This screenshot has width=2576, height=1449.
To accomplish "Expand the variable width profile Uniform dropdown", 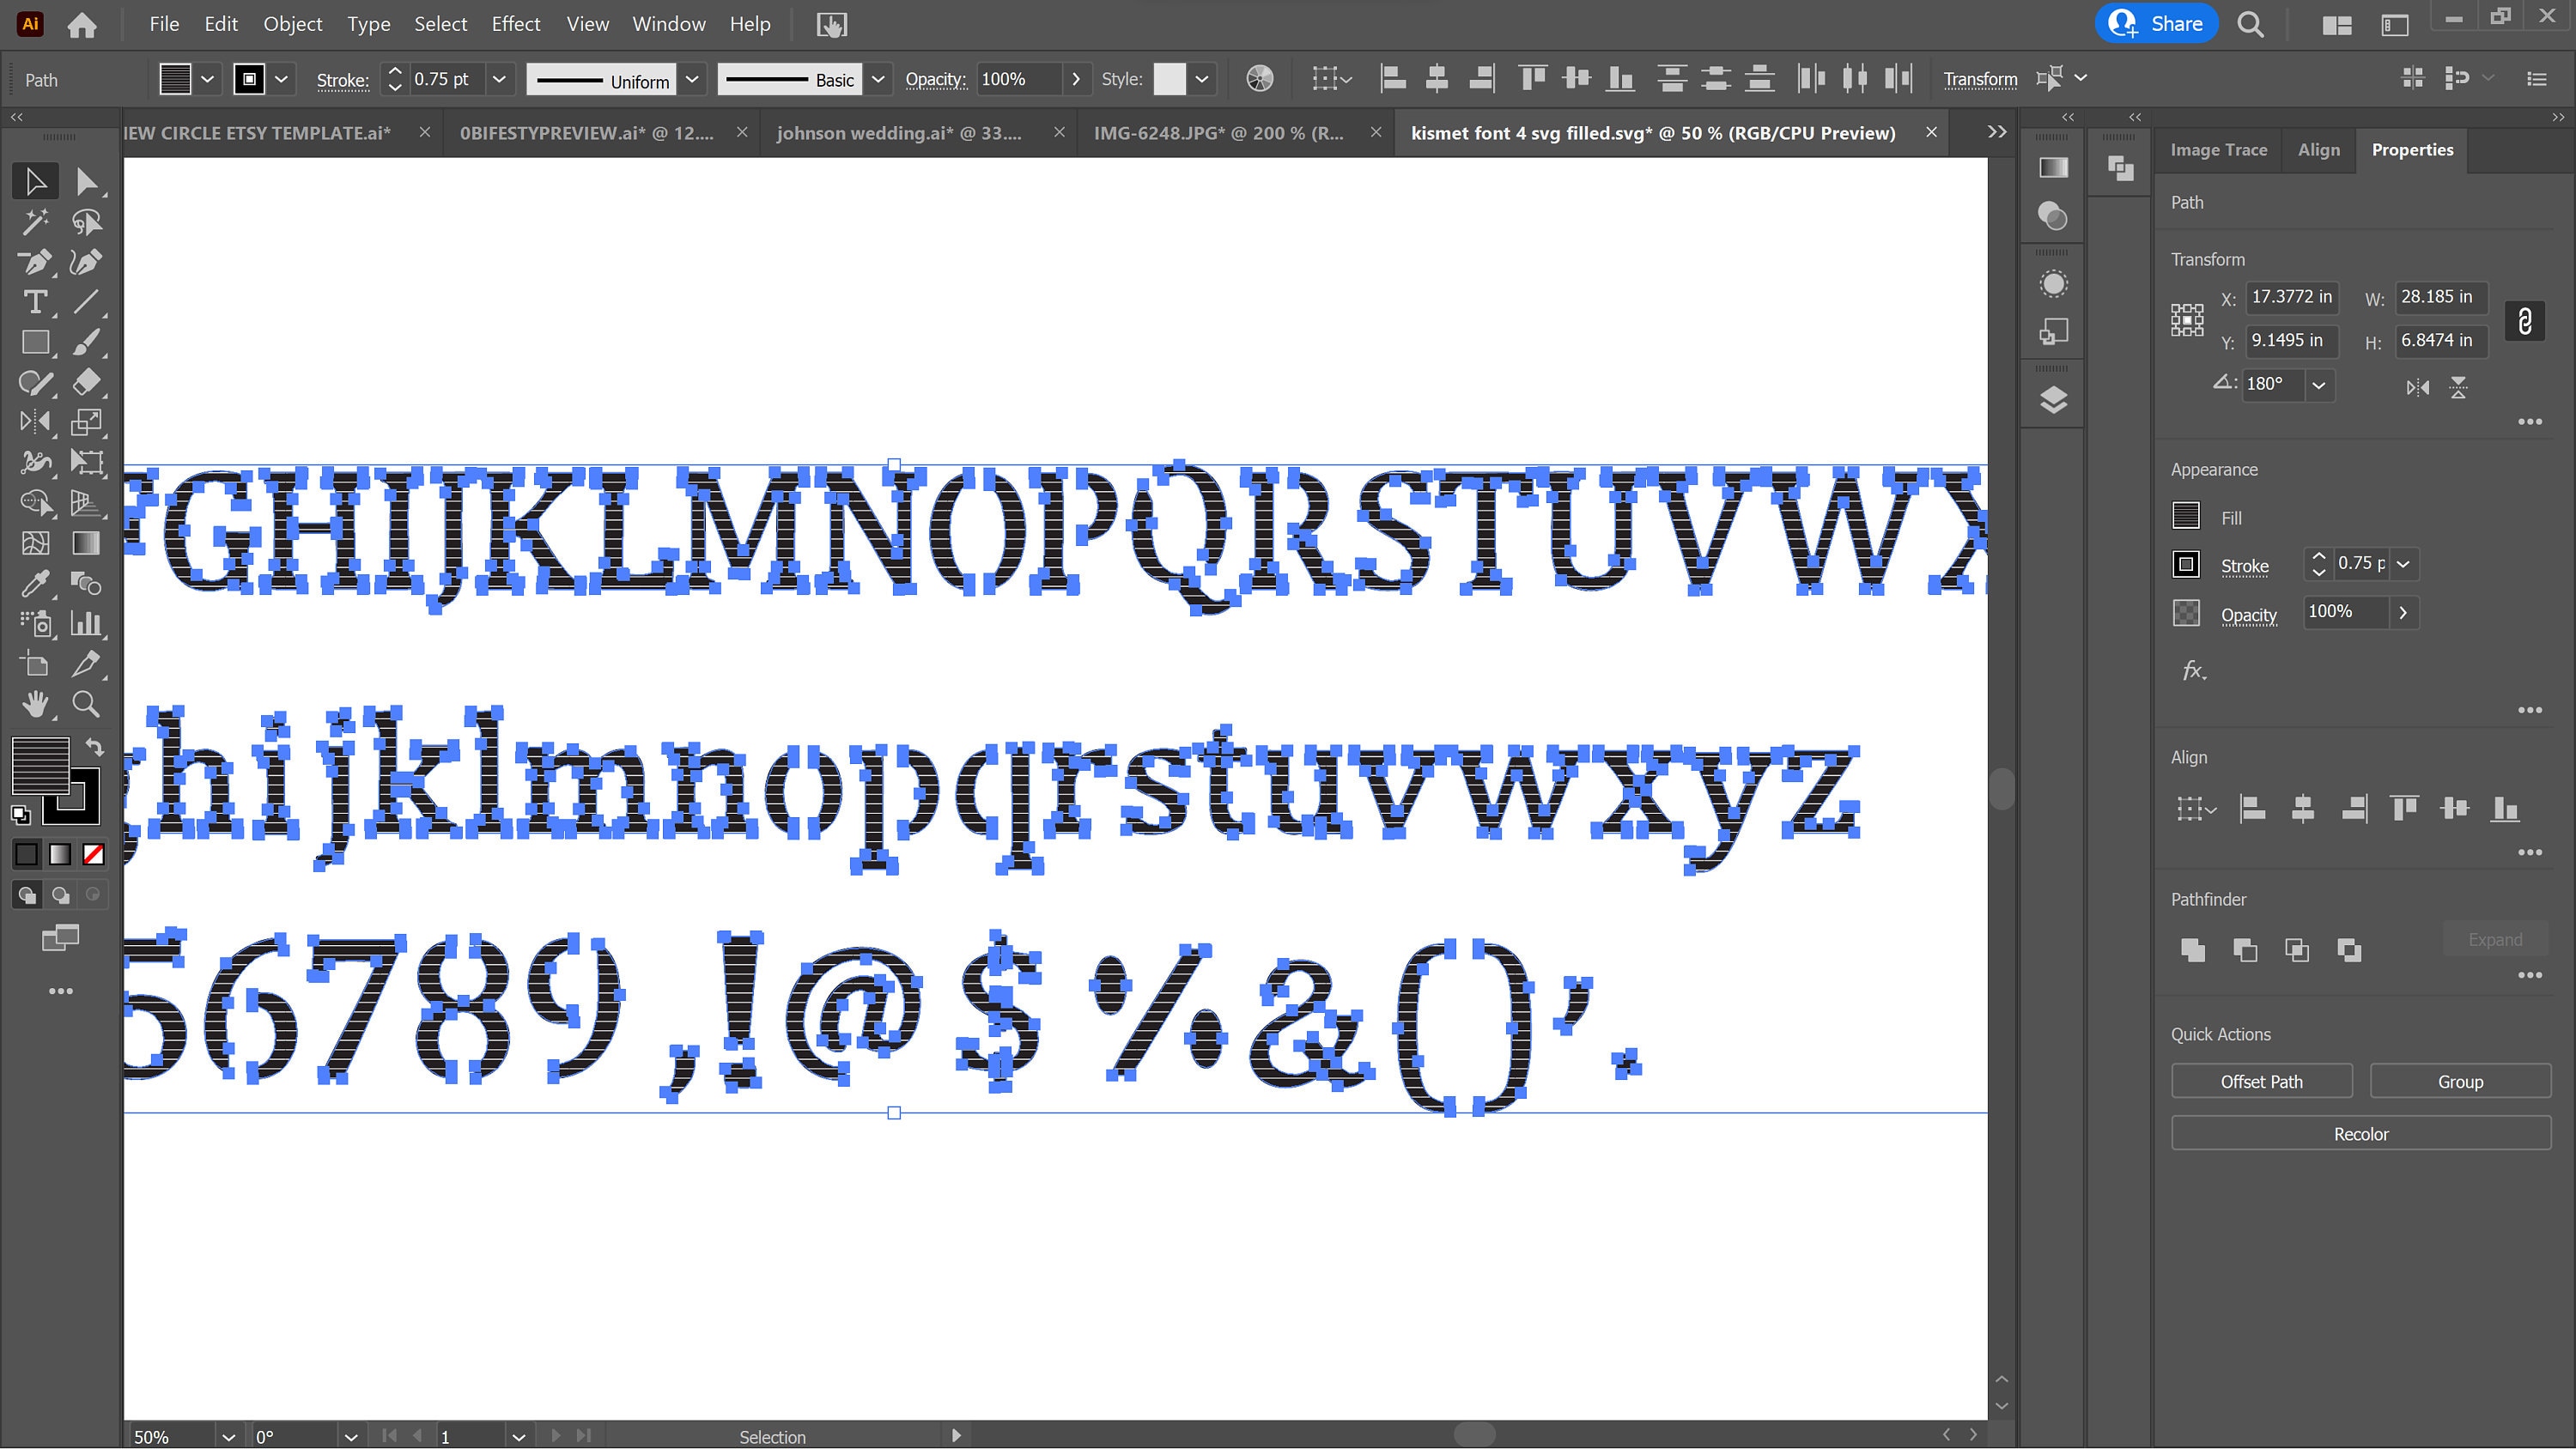I will 692,79.
